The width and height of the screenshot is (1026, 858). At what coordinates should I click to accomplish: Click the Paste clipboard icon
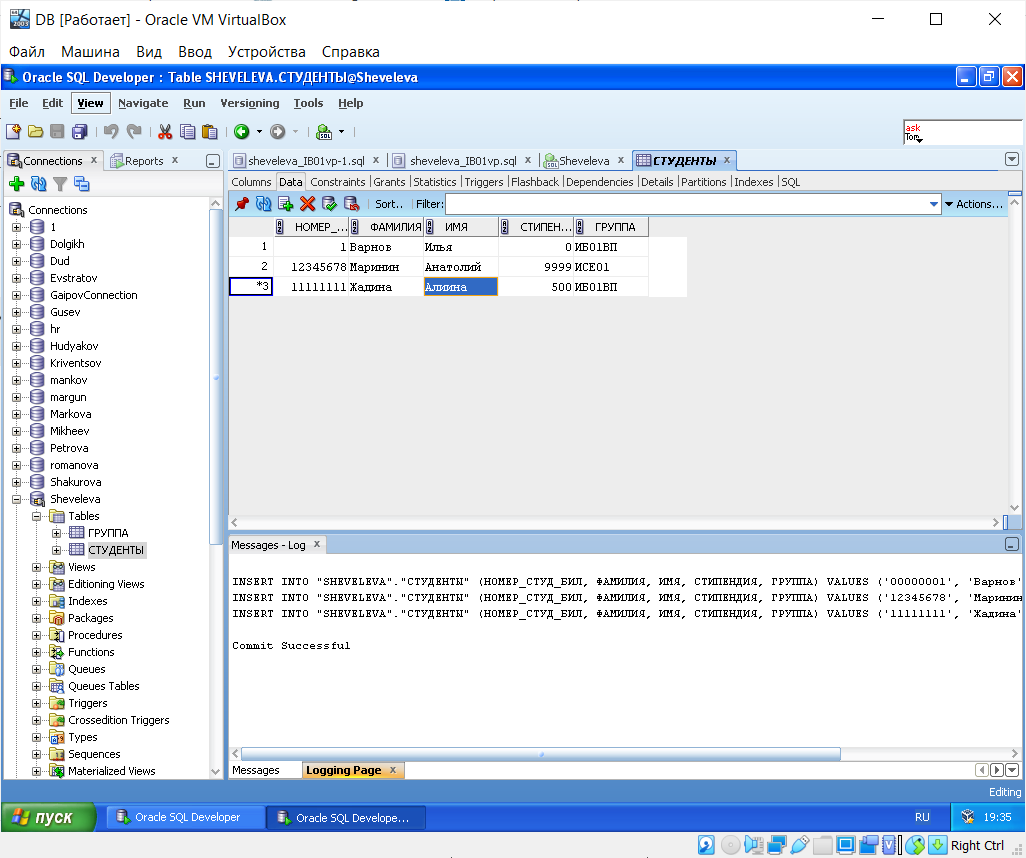coord(209,132)
